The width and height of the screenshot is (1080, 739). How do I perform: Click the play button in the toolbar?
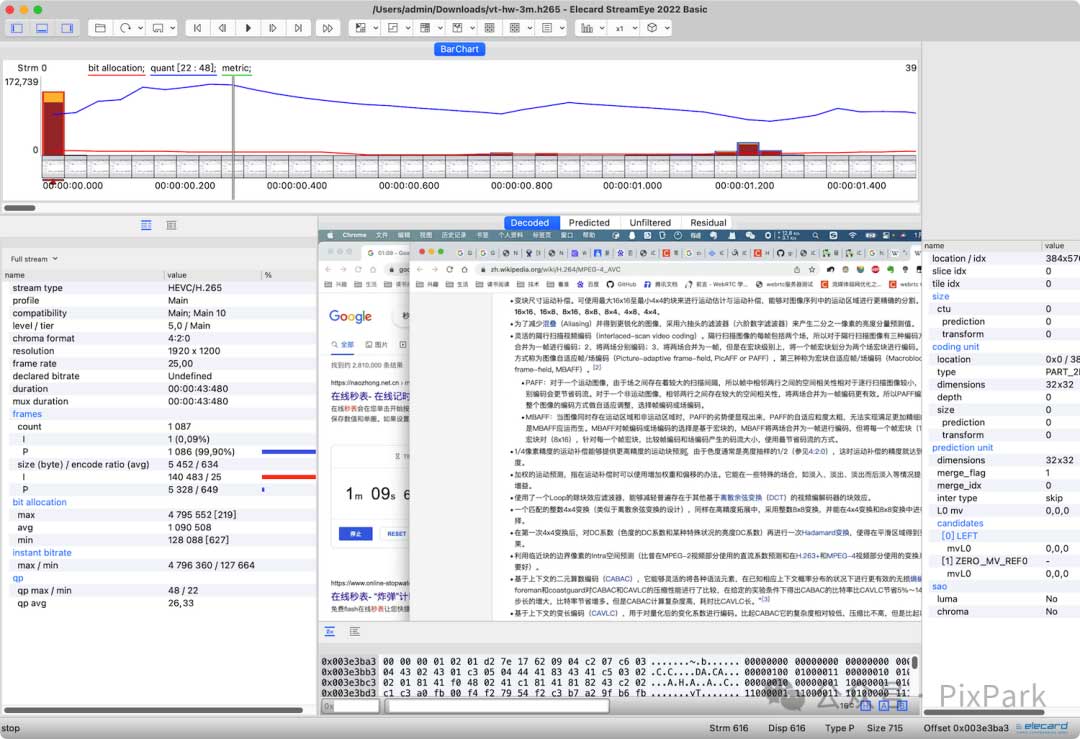[x=248, y=28]
